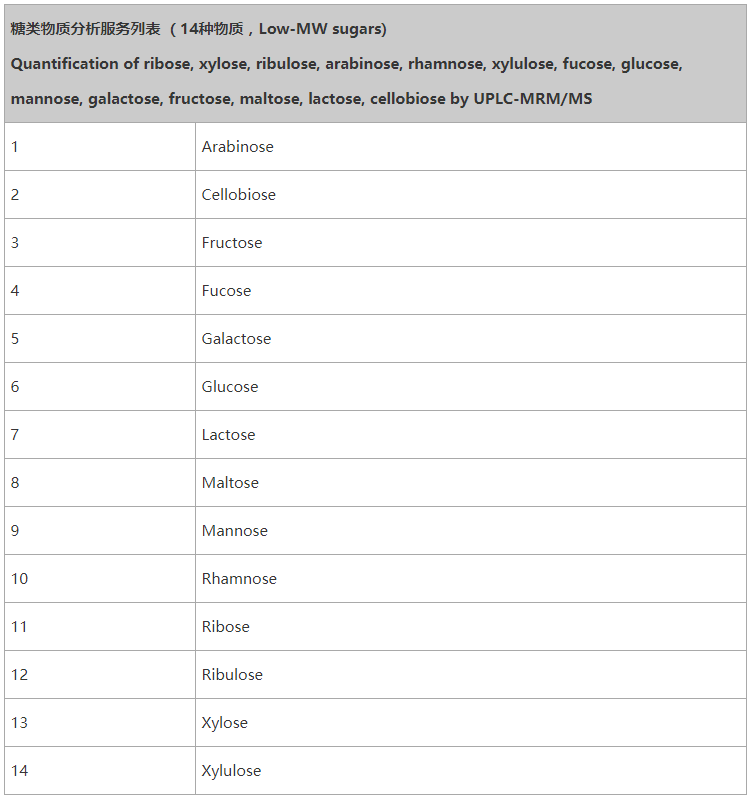Click the Low-MW sugars header title
Image resolution: width=750 pixels, height=798 pixels.
tap(198, 29)
